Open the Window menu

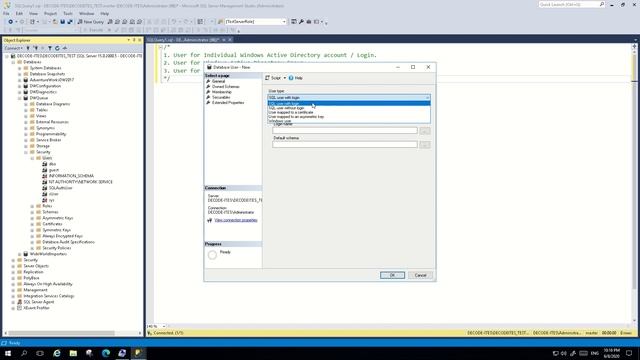coord(87,13)
